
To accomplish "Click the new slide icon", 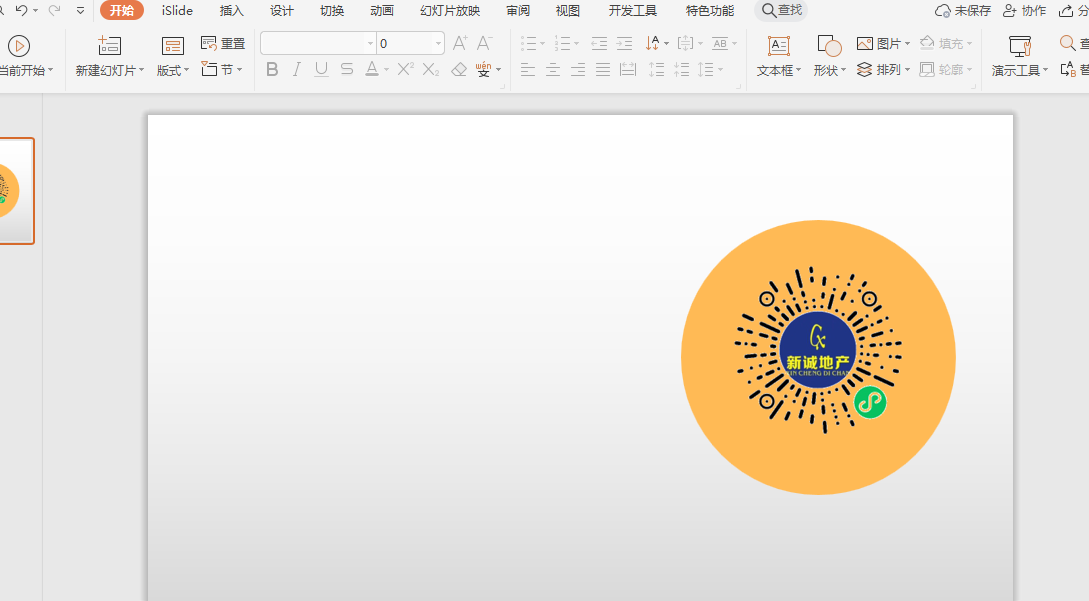I will pos(109,46).
